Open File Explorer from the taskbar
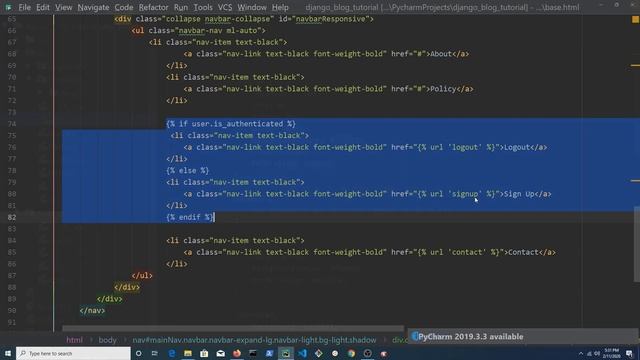The image size is (640, 360). (x=188, y=353)
